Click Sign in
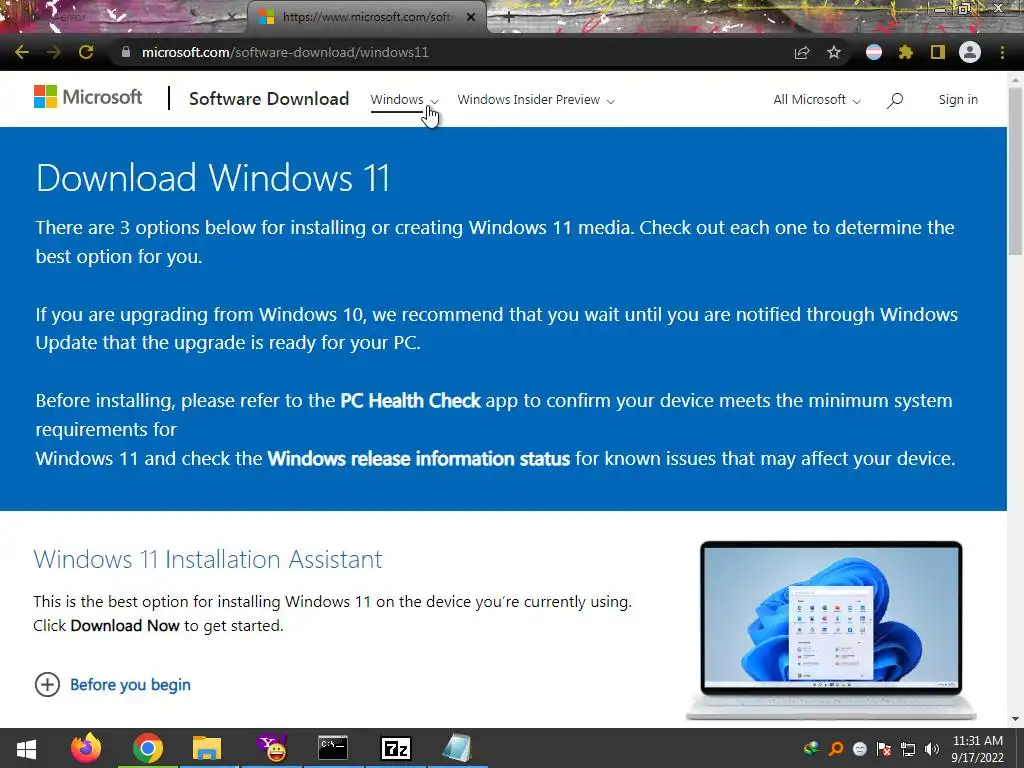 click(958, 100)
